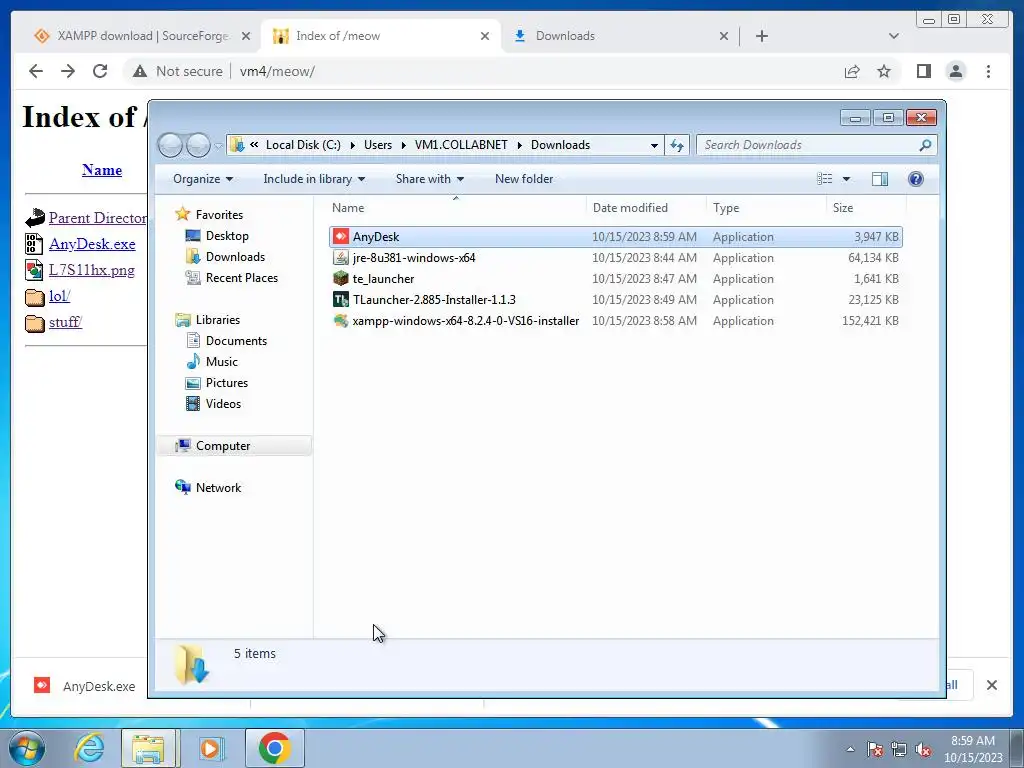Click the Explorer help question mark icon
This screenshot has width=1024, height=768.
point(916,179)
